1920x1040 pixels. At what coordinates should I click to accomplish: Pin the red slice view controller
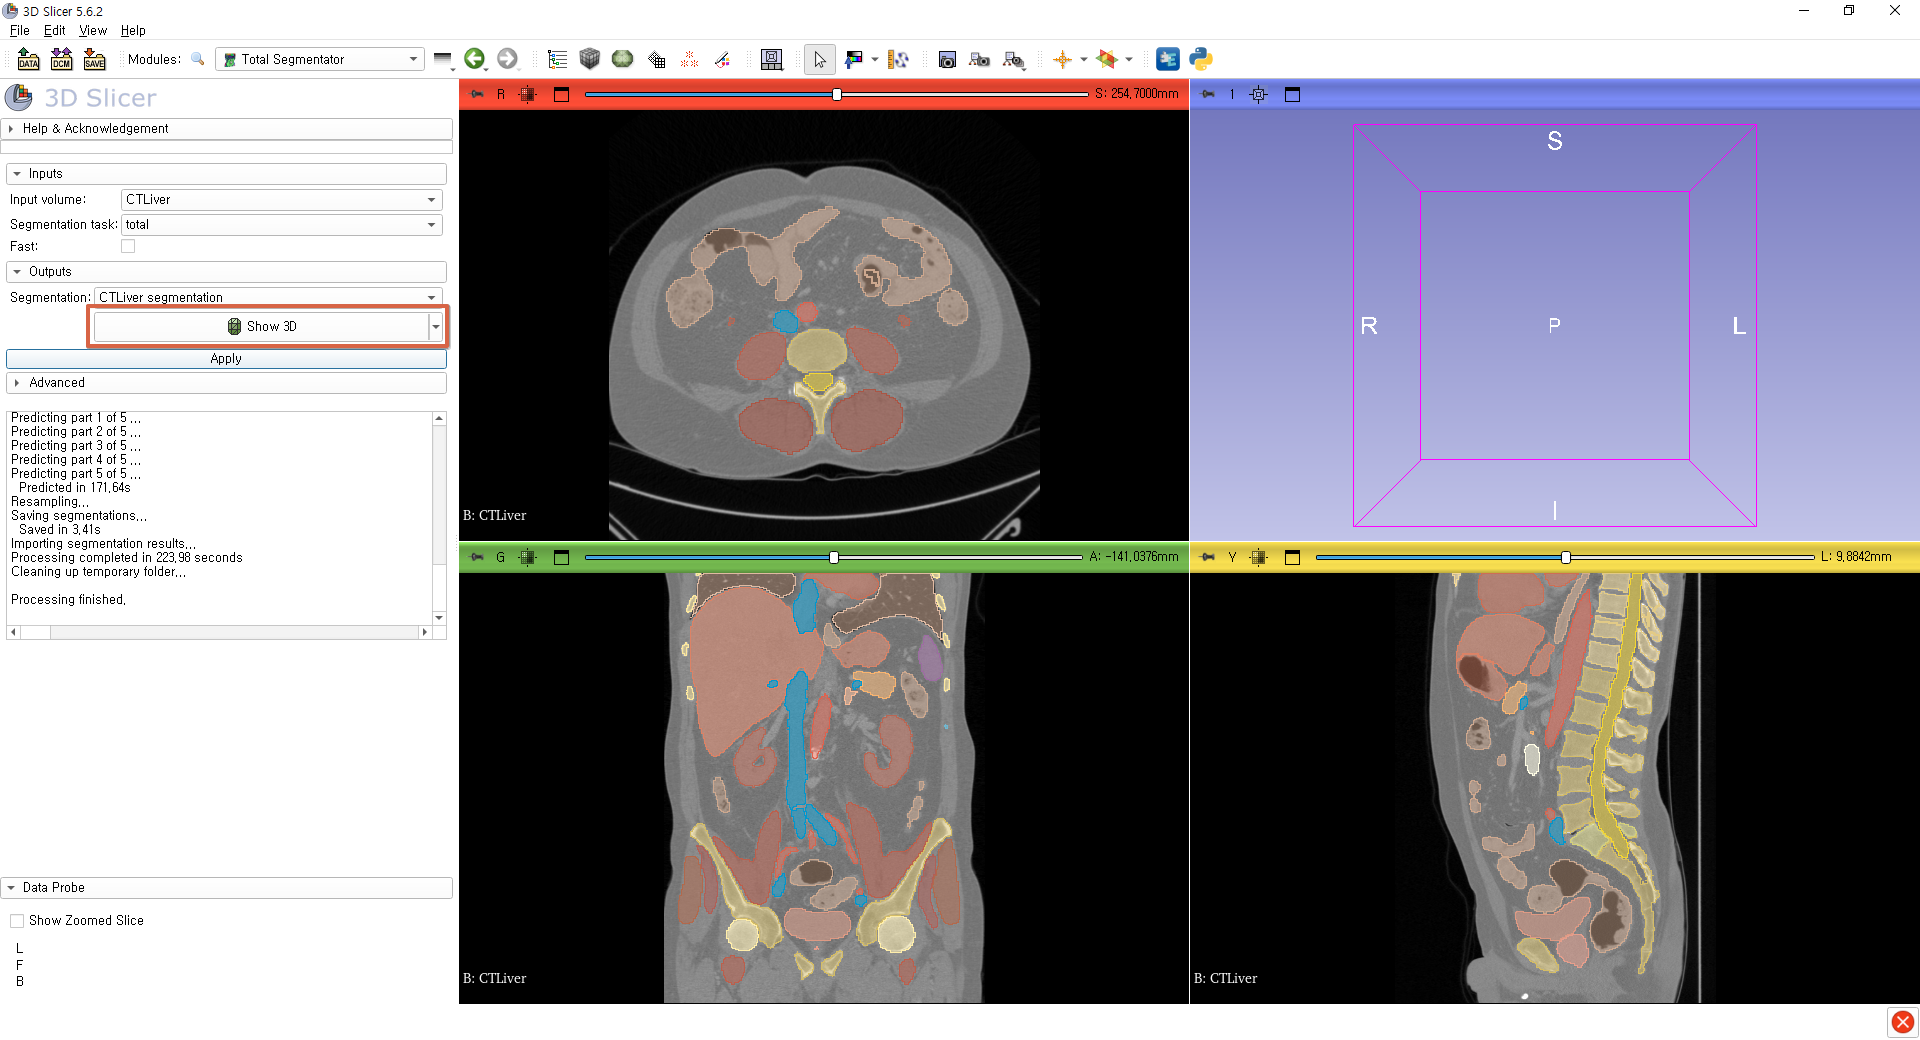(x=477, y=94)
